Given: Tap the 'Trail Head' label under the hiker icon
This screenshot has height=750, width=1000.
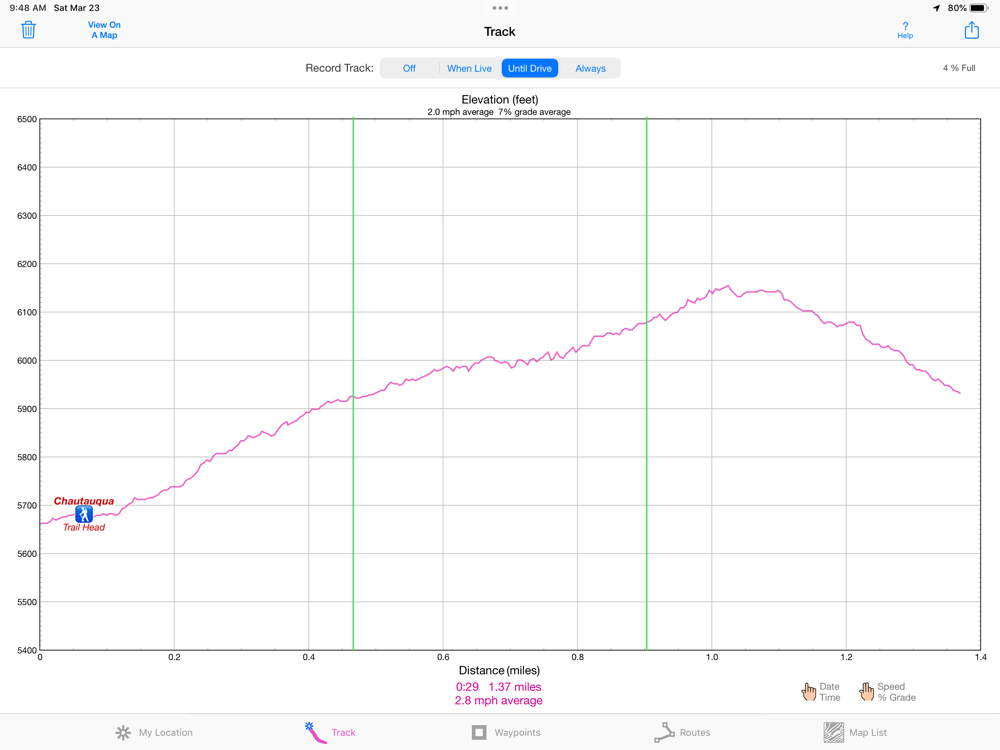Looking at the screenshot, I should 84,527.
